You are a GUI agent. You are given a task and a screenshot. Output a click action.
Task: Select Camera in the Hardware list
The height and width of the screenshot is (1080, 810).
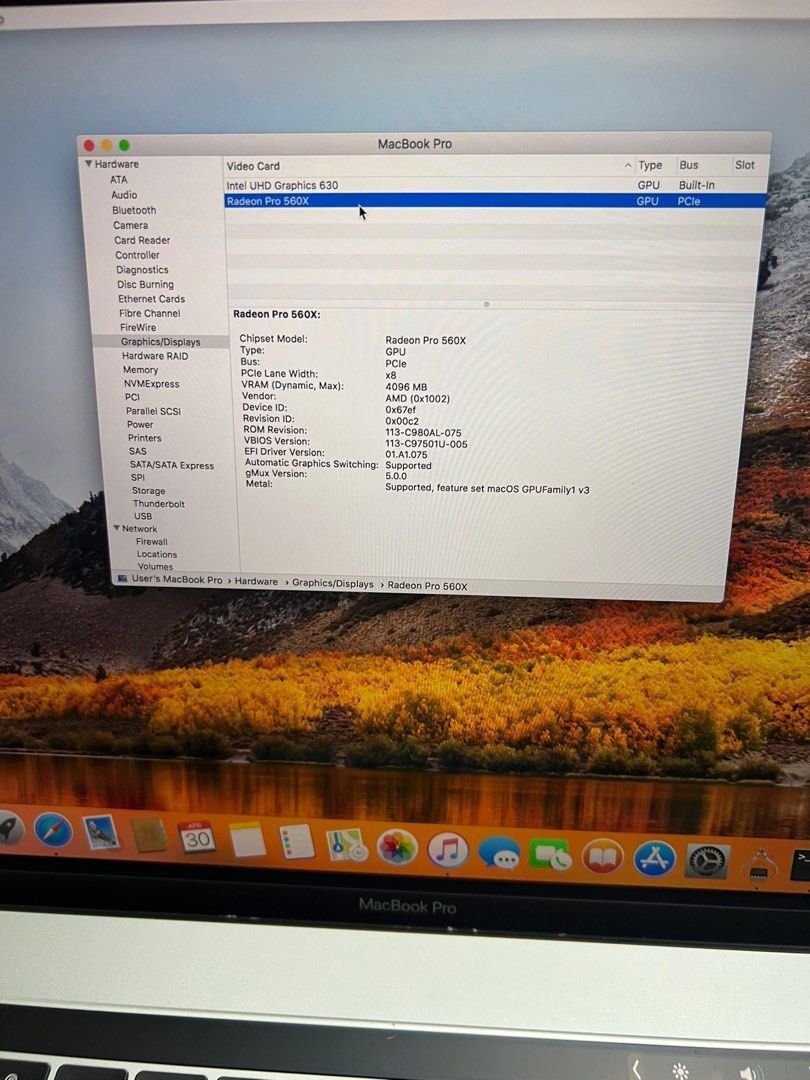pos(131,225)
